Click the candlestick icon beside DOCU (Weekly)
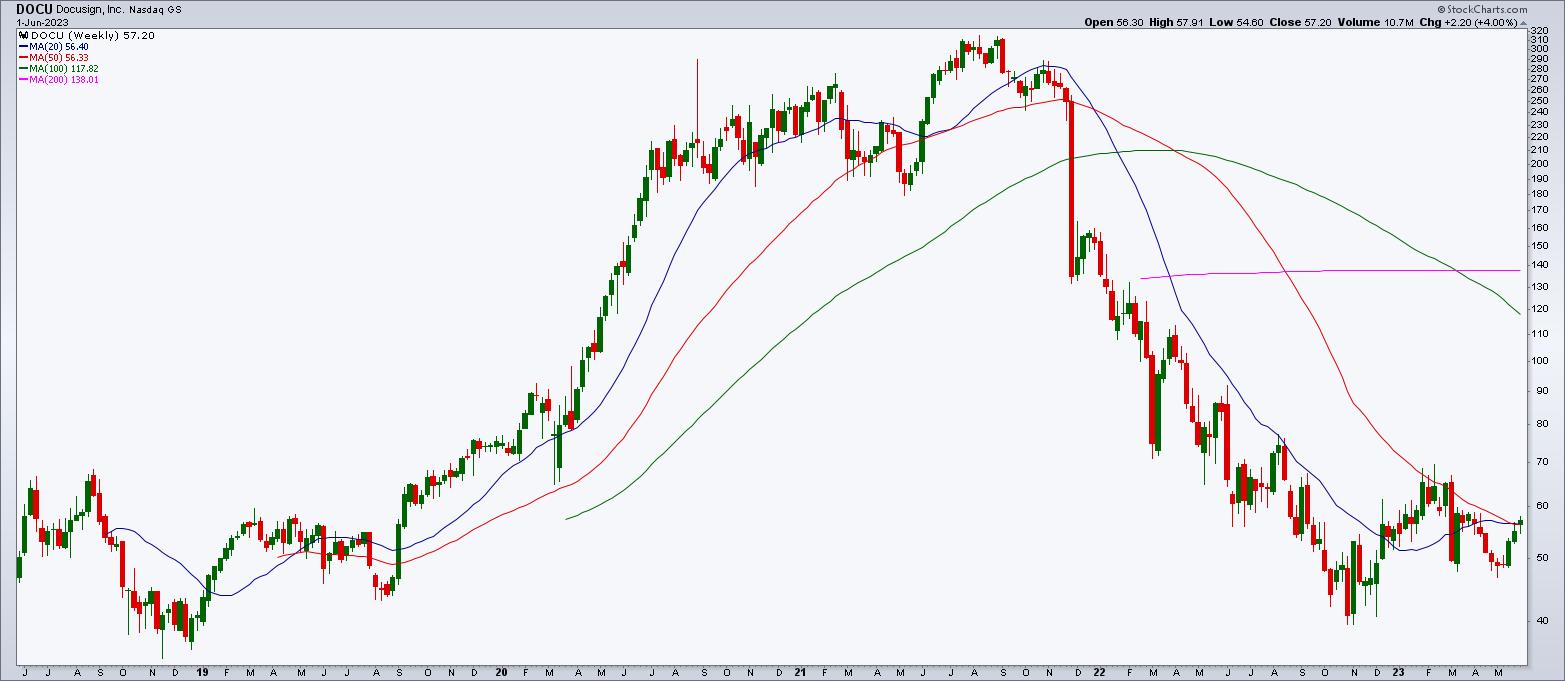 pyautogui.click(x=22, y=34)
